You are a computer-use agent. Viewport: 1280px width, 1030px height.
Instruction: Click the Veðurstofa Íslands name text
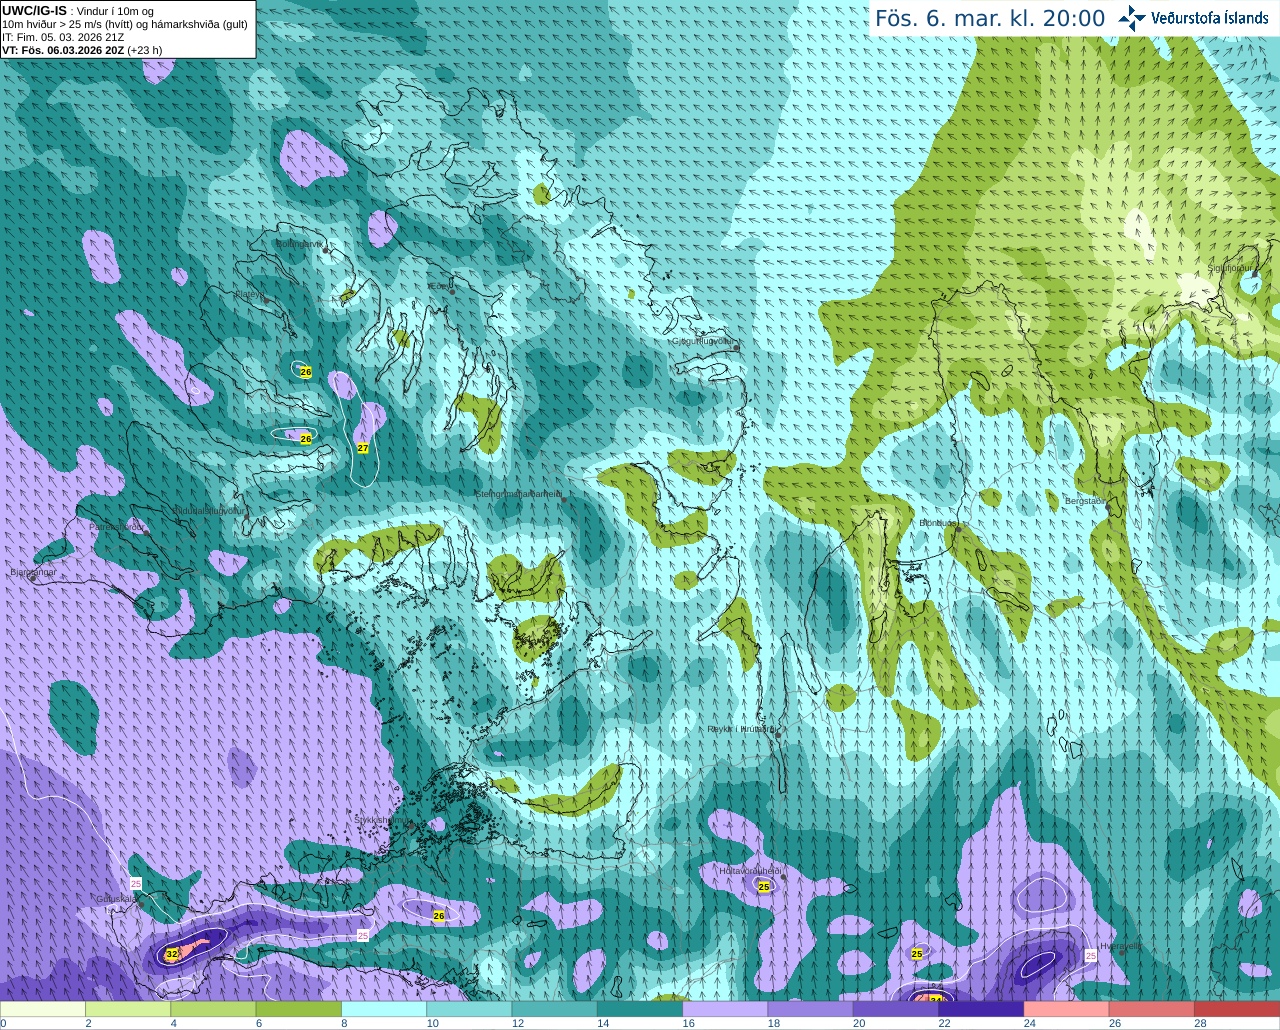click(1210, 18)
